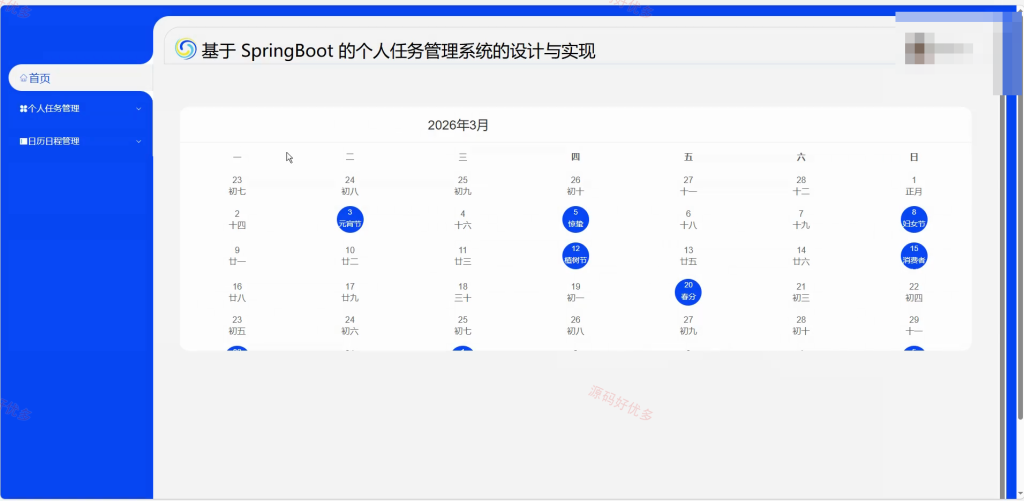Viewport: 1024px width, 501px height.
Task: Click date 7 labeled 十九
Action: coord(801,219)
